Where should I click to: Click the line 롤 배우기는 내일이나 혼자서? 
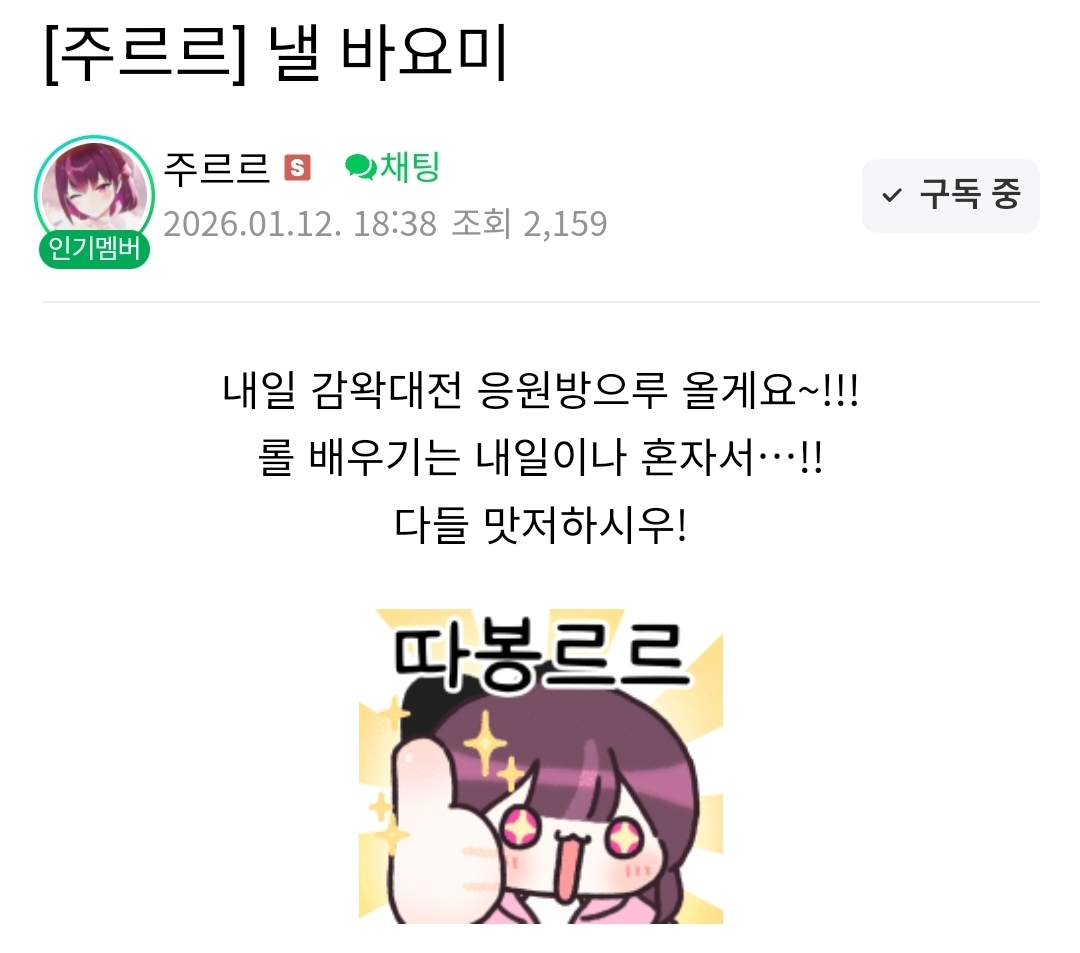pos(541,457)
